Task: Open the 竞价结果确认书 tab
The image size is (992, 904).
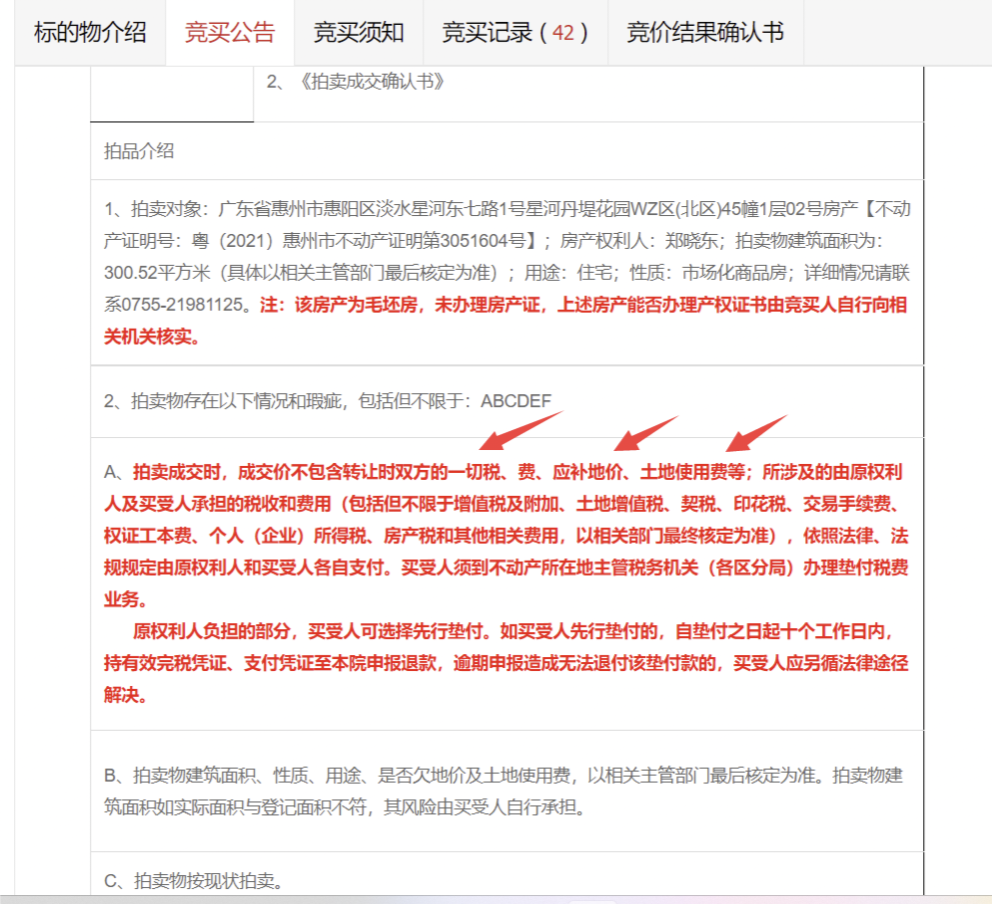Action: 704,33
